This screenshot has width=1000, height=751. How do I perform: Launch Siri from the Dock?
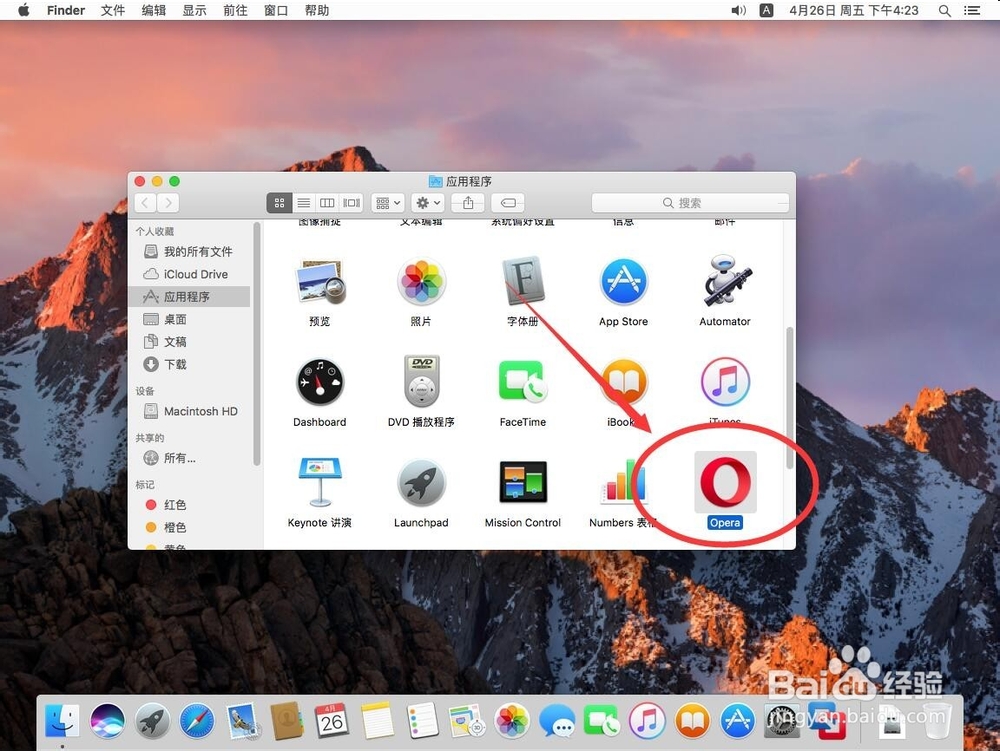click(x=107, y=721)
